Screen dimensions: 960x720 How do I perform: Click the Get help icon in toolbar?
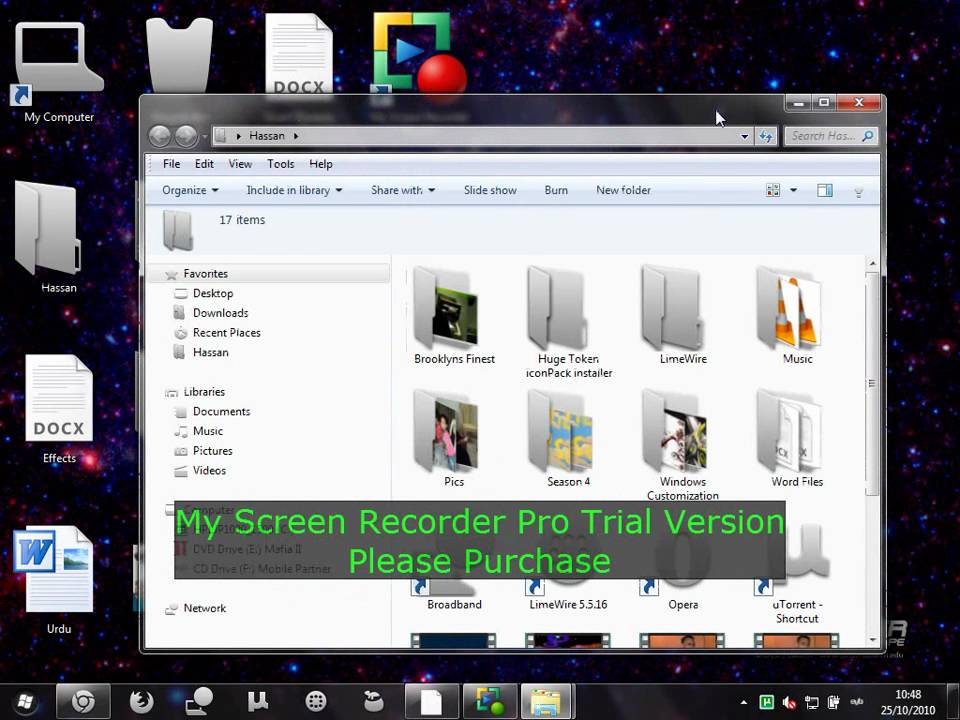tap(858, 192)
